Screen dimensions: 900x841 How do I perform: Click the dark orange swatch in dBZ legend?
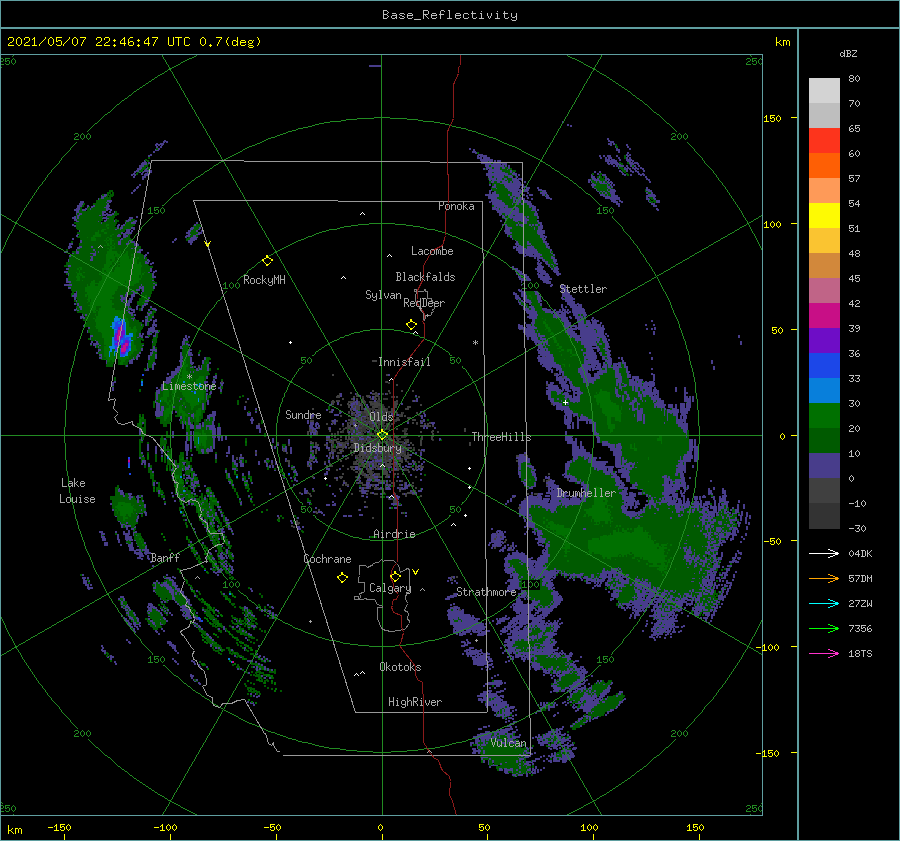click(x=824, y=165)
